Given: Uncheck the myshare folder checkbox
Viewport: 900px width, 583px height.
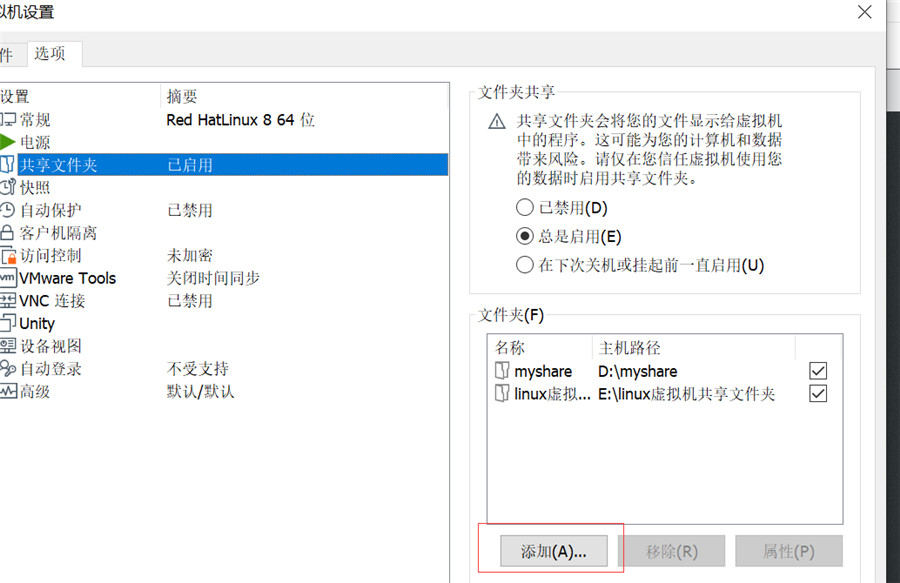Looking at the screenshot, I should click(x=818, y=371).
